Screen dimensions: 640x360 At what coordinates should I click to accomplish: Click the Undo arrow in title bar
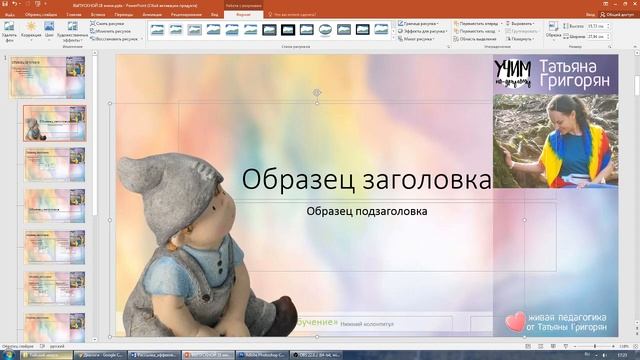point(15,4)
